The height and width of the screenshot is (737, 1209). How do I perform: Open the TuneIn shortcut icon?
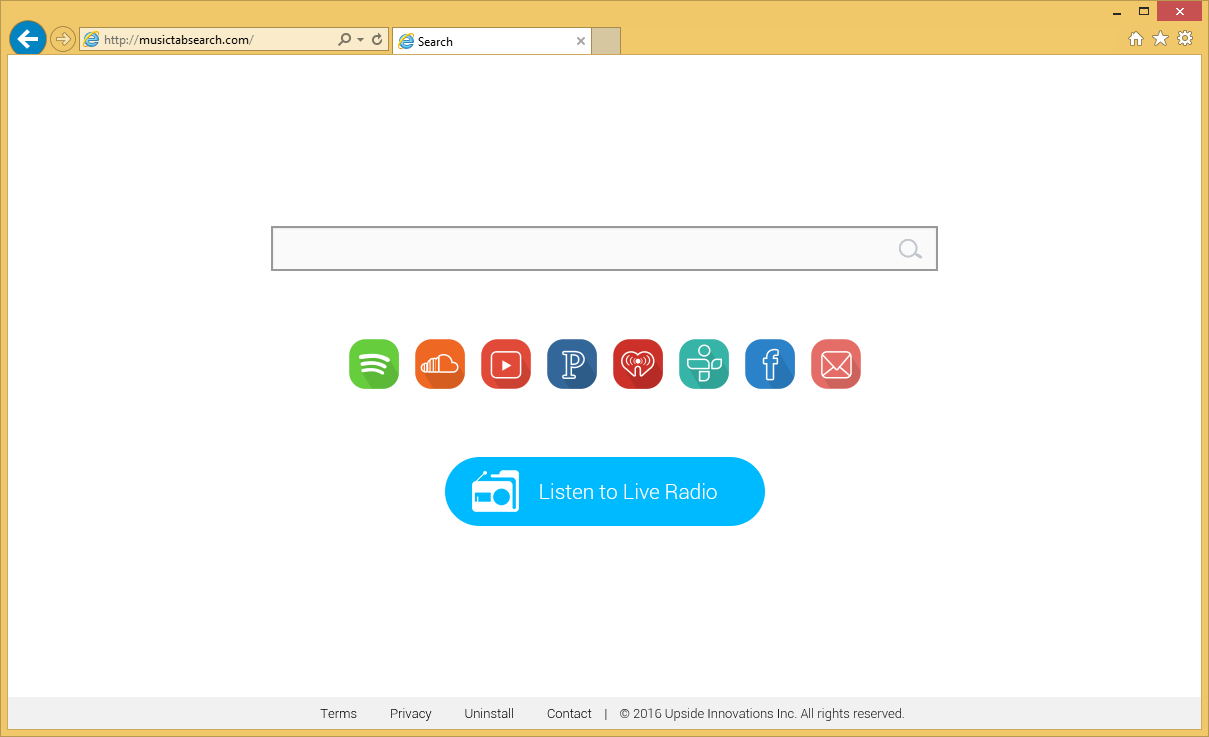[x=704, y=364]
